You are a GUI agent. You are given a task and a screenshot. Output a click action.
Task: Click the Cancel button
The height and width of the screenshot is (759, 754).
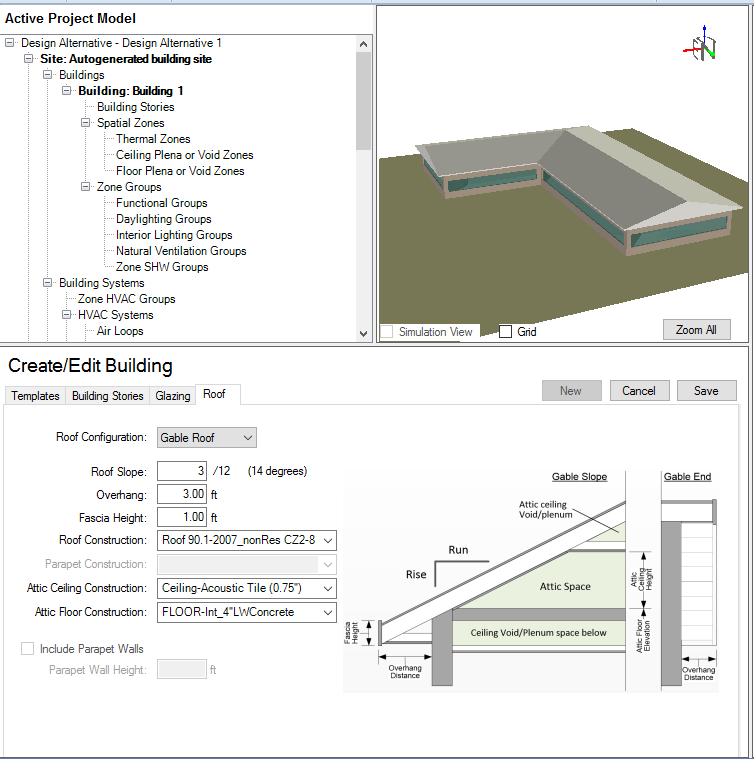(x=638, y=391)
